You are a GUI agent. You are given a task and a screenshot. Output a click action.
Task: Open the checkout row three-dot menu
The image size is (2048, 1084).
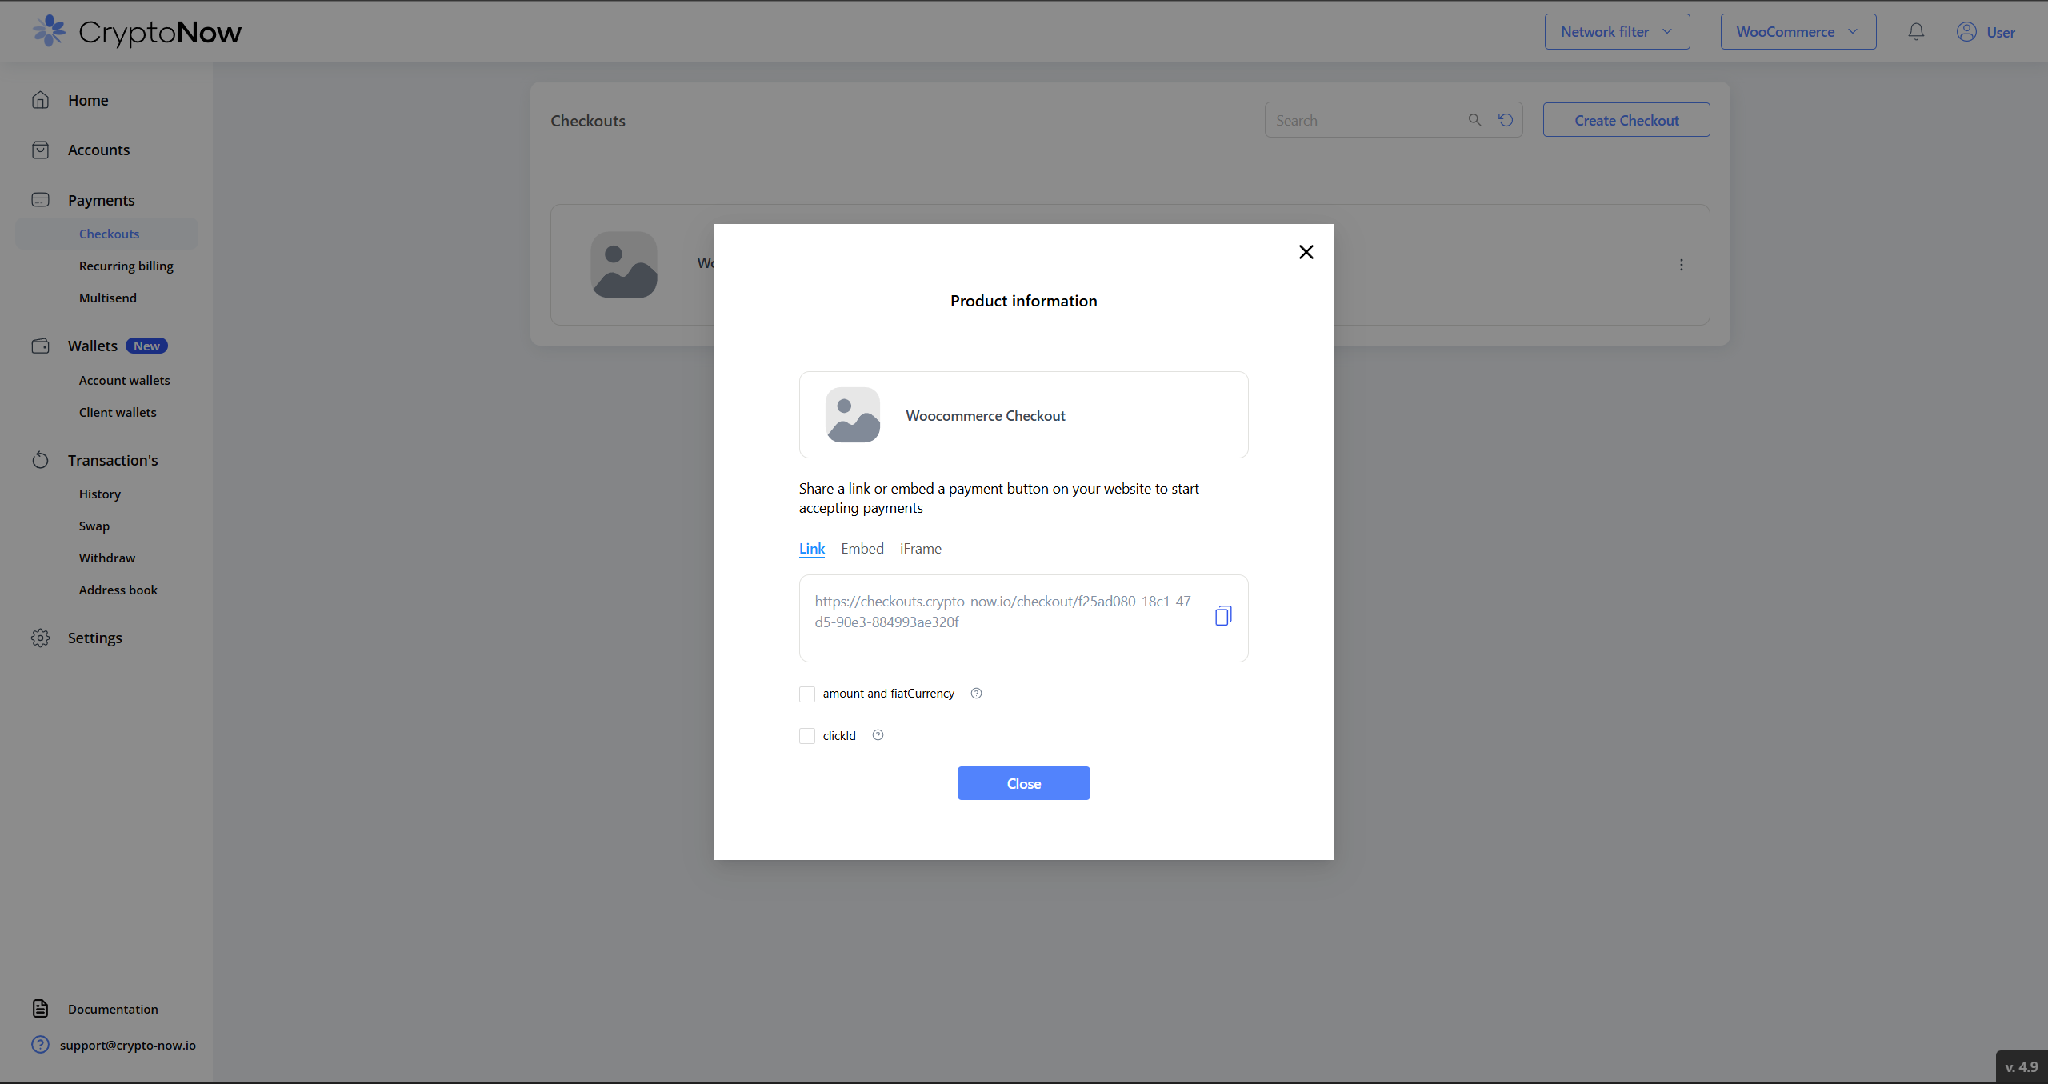coord(1681,265)
